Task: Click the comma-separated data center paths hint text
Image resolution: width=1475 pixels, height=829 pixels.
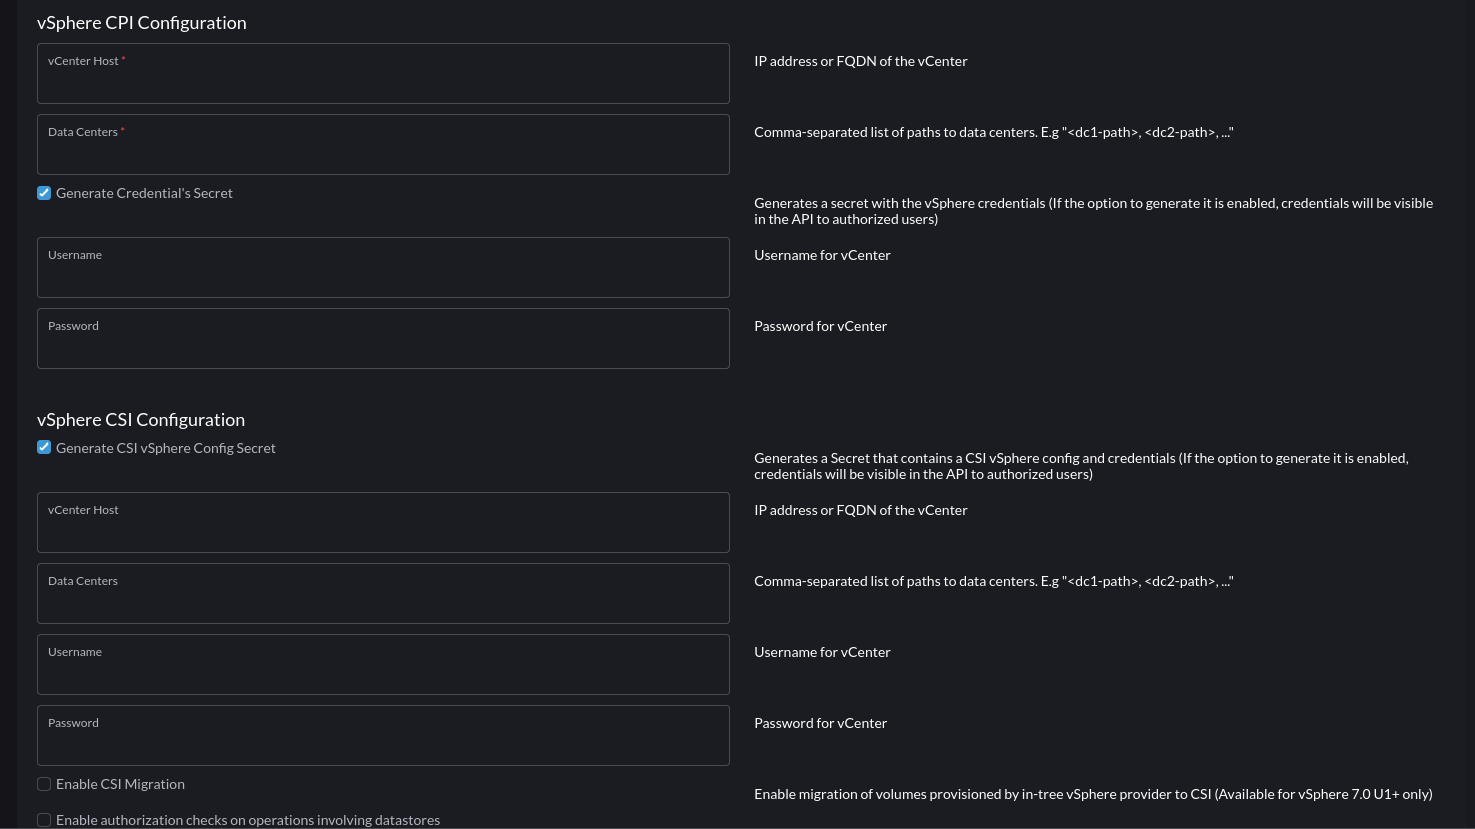Action: pos(993,131)
